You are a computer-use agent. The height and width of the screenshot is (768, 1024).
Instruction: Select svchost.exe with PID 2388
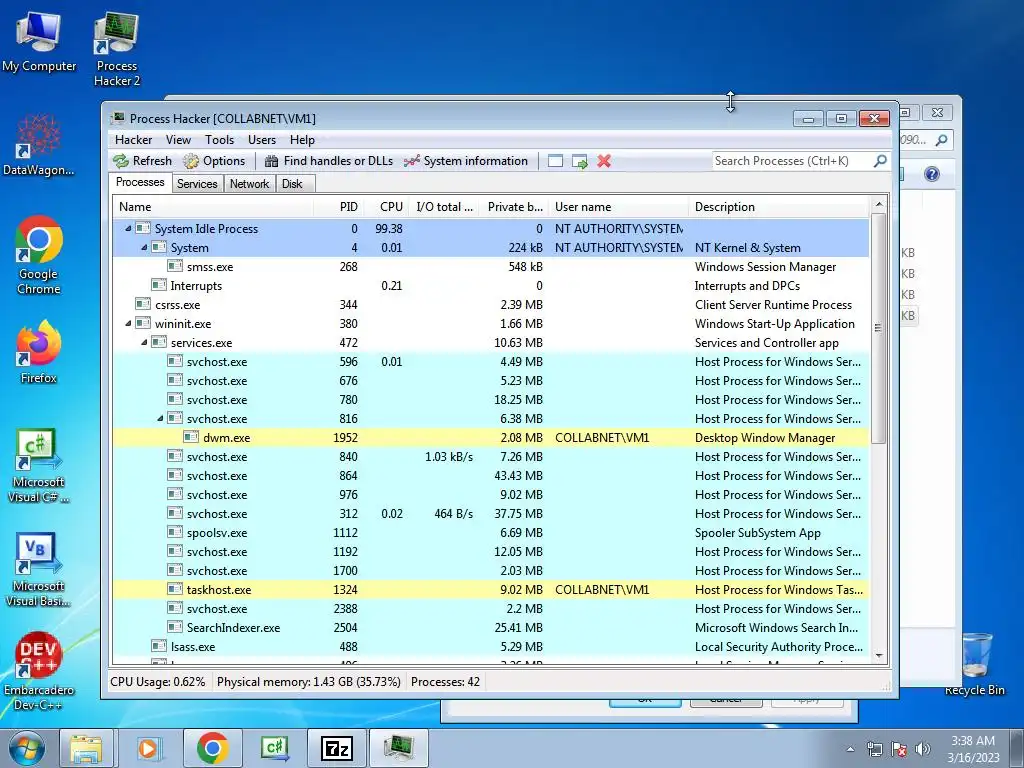[x=491, y=608]
